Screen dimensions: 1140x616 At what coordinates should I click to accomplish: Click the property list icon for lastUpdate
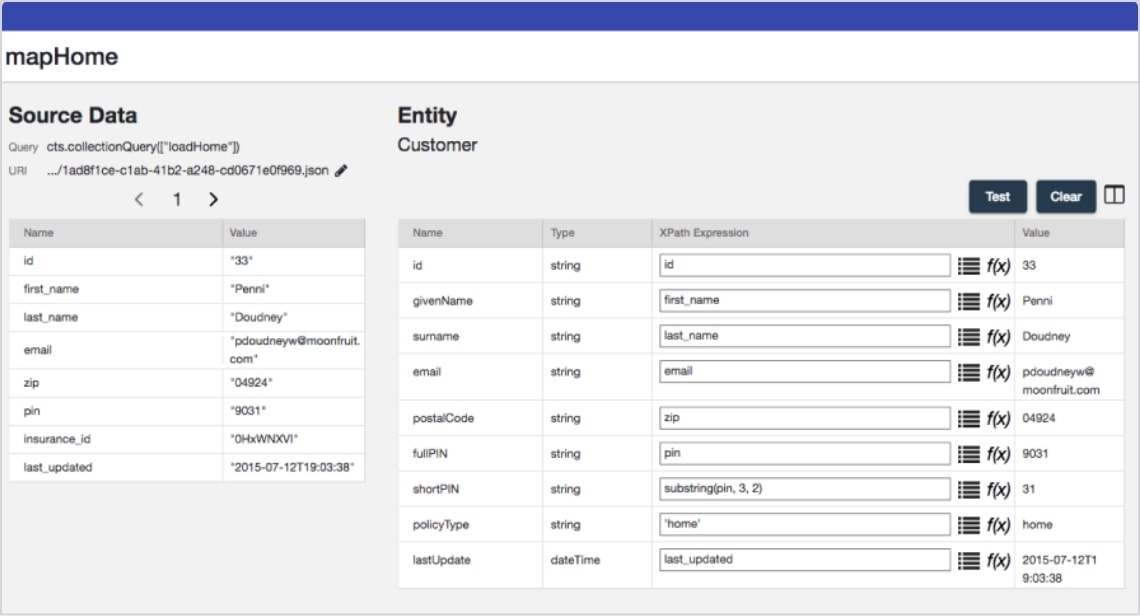click(x=968, y=561)
